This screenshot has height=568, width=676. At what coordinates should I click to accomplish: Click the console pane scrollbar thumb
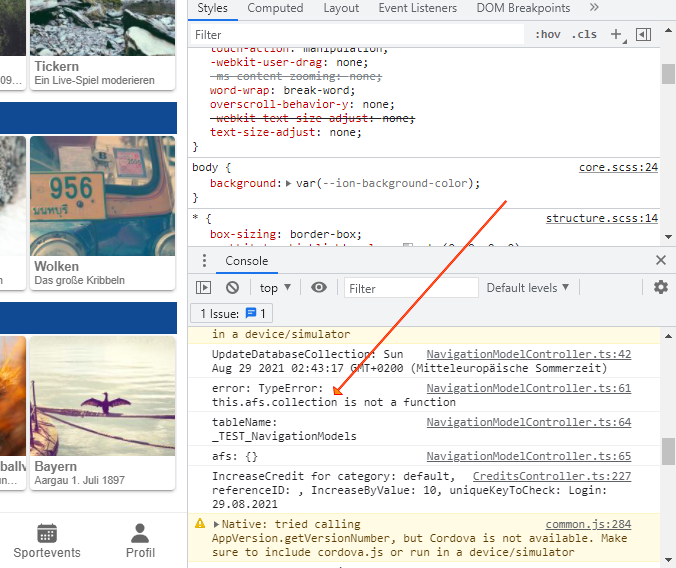click(668, 452)
